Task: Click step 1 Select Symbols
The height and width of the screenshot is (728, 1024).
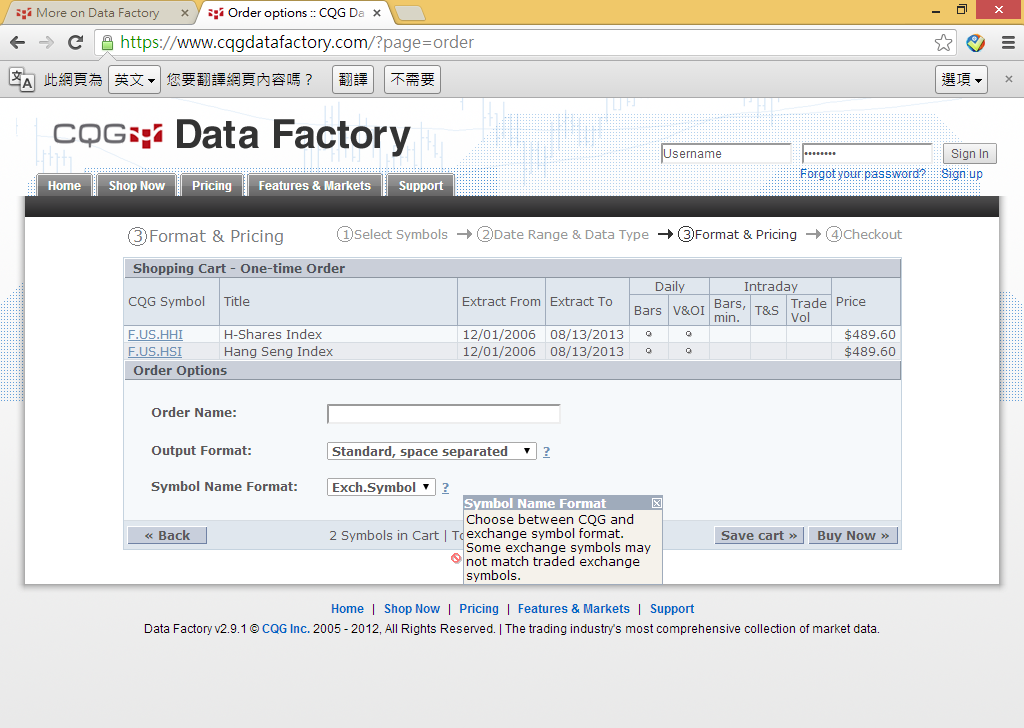Action: (x=392, y=234)
